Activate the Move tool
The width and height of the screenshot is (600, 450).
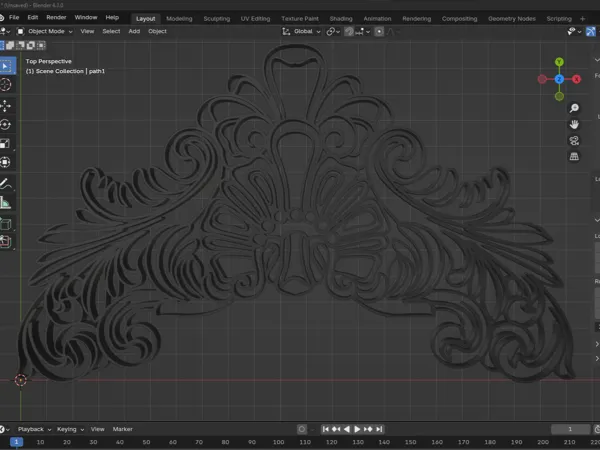pos(6,106)
